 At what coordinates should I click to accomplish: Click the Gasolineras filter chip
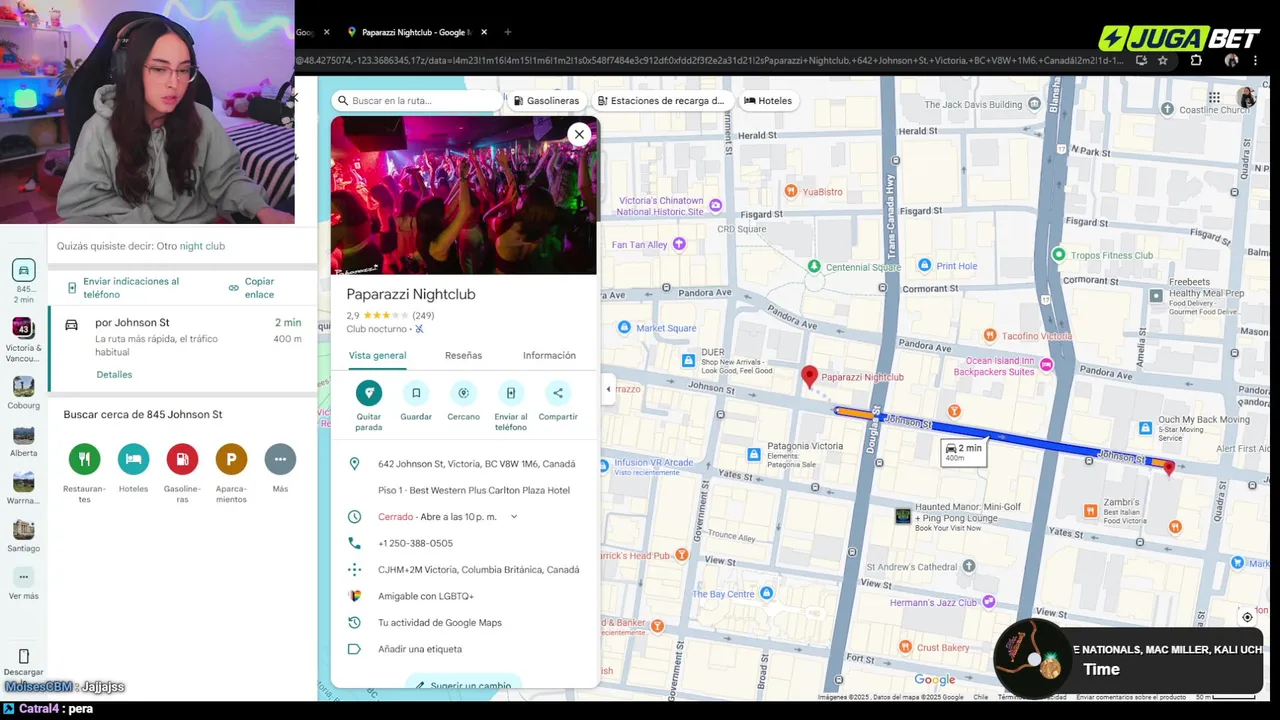pos(546,101)
